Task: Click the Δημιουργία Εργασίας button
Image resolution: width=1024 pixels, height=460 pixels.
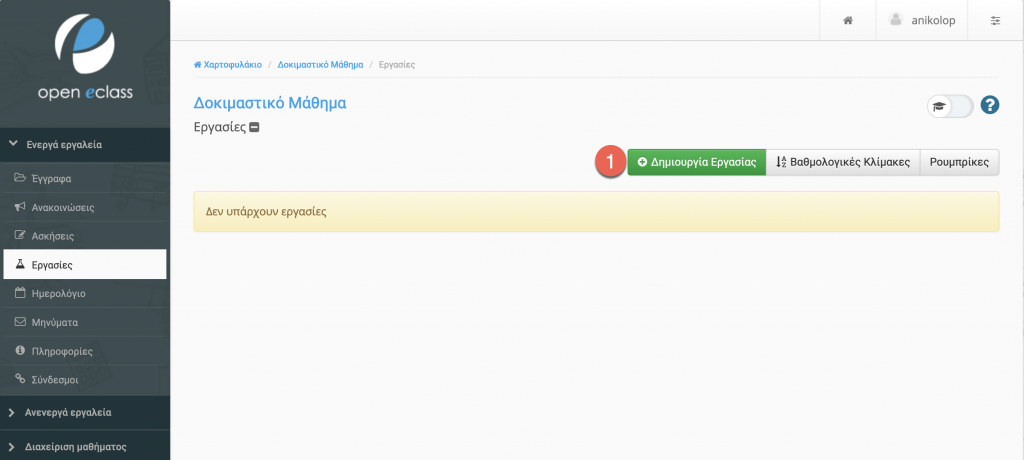Action: click(696, 162)
